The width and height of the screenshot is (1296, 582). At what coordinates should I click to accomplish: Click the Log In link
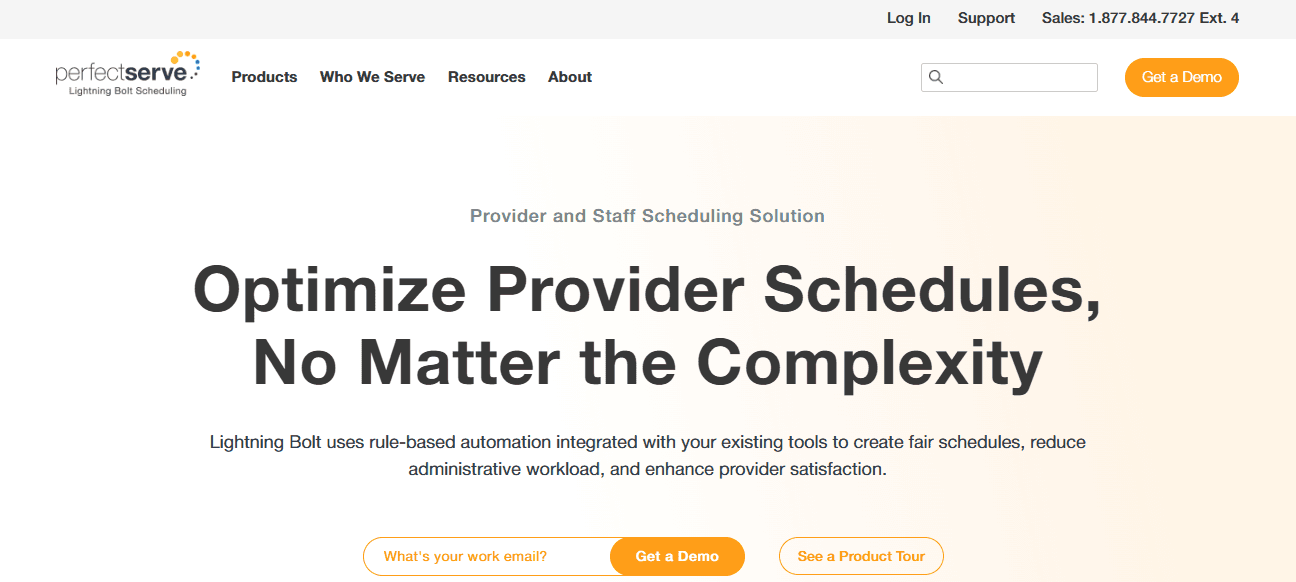[x=908, y=17]
